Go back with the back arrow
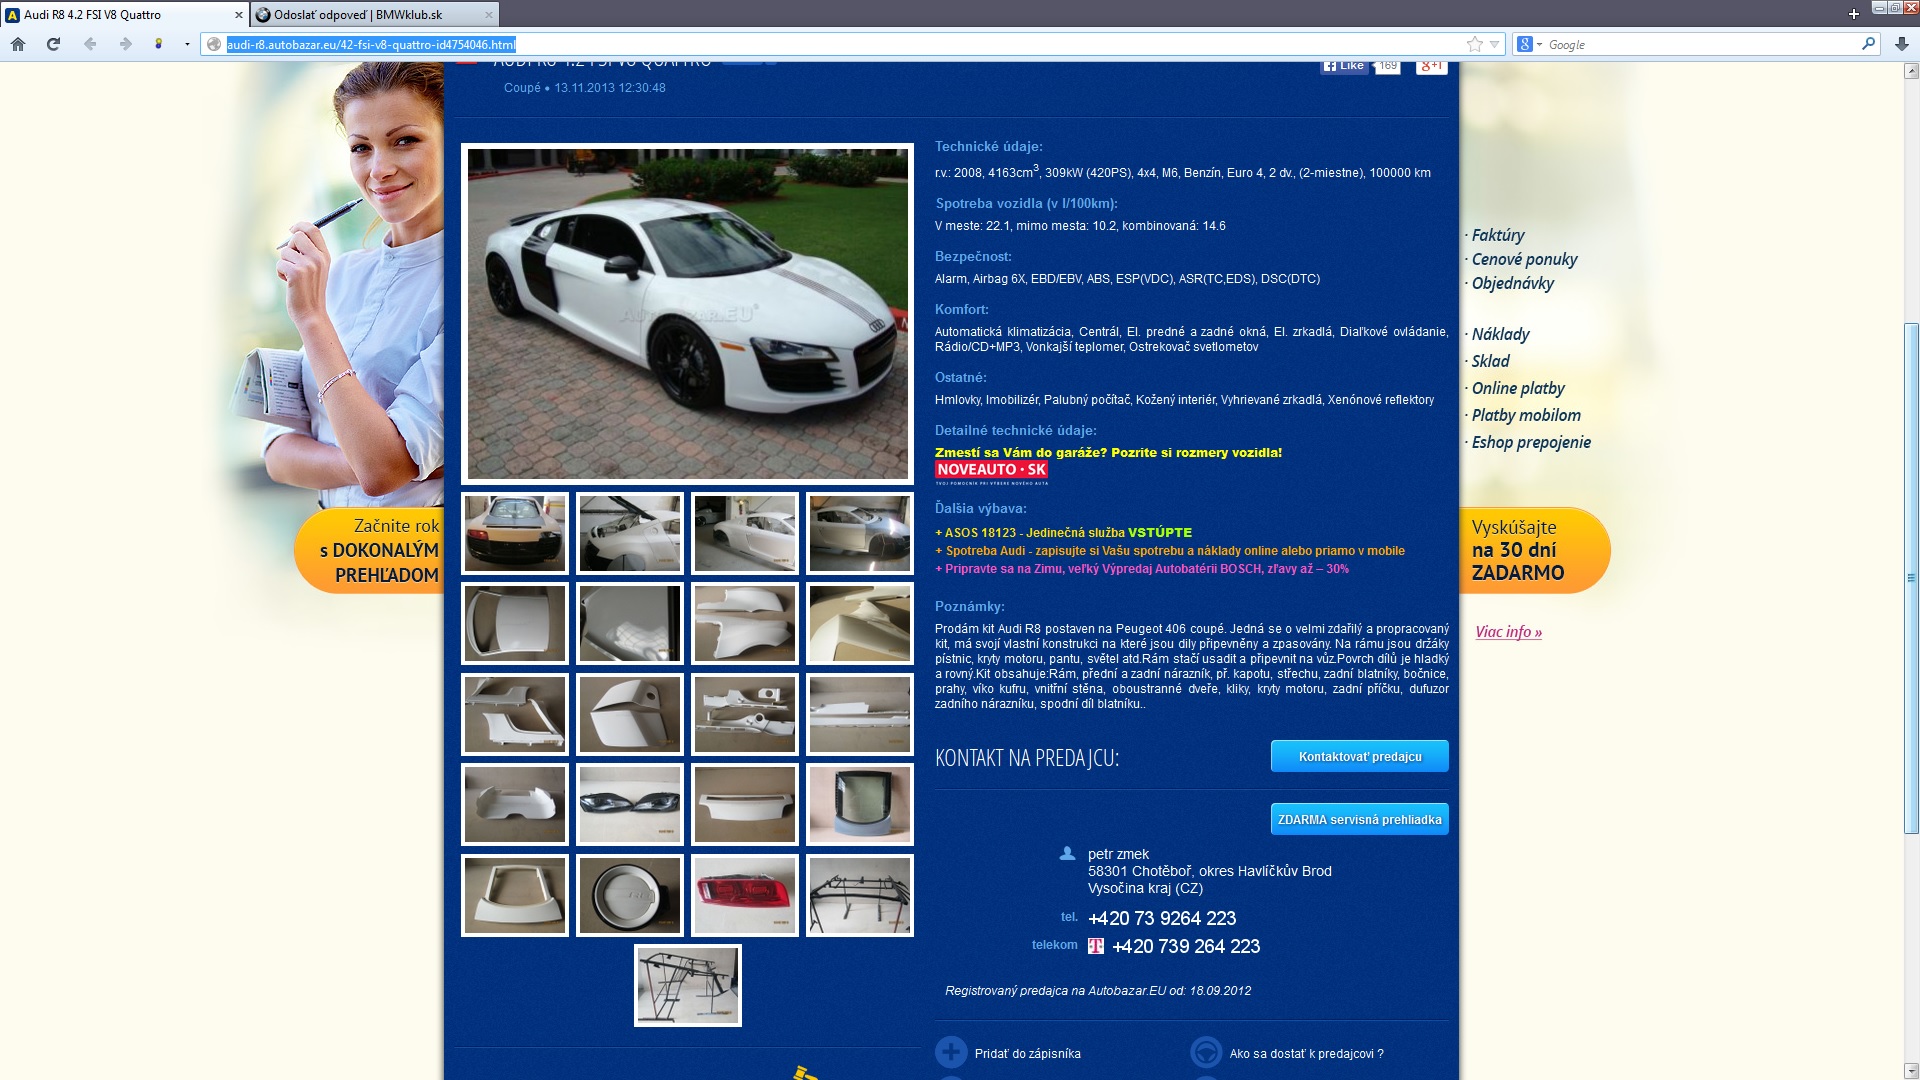The height and width of the screenshot is (1080, 1920). (90, 44)
